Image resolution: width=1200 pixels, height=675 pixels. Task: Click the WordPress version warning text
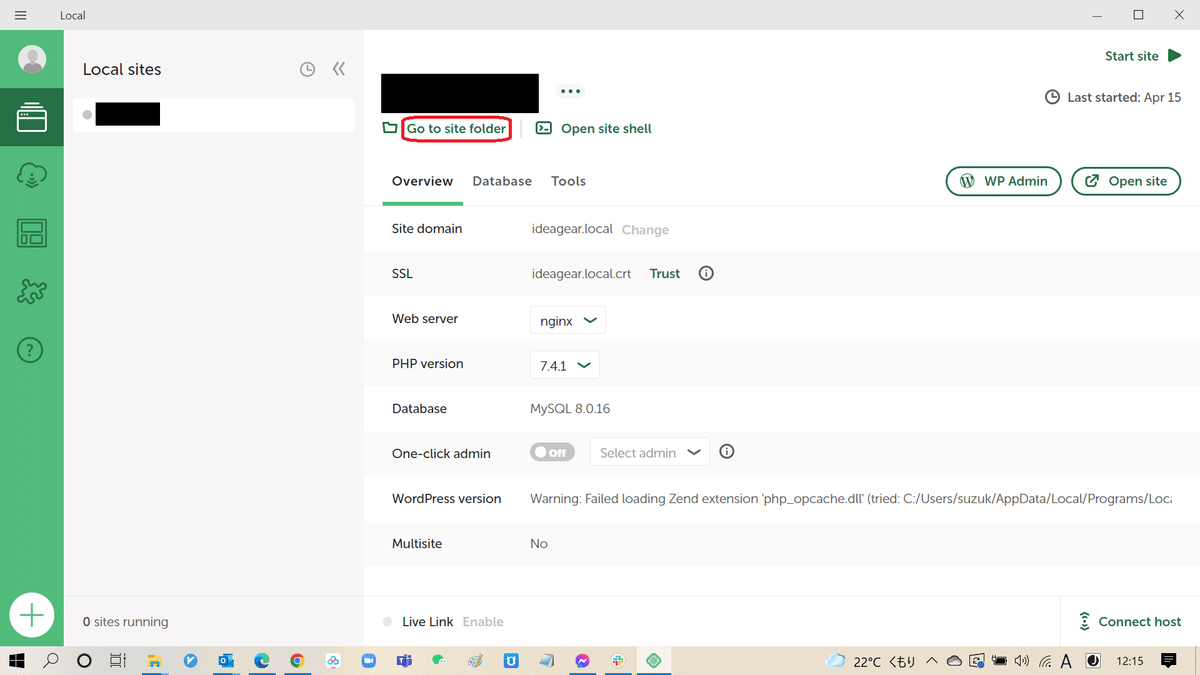point(850,498)
